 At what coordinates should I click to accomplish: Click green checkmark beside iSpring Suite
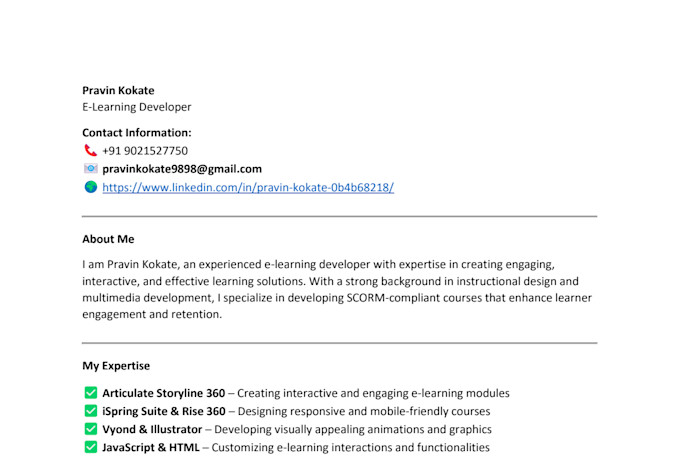[91, 410]
